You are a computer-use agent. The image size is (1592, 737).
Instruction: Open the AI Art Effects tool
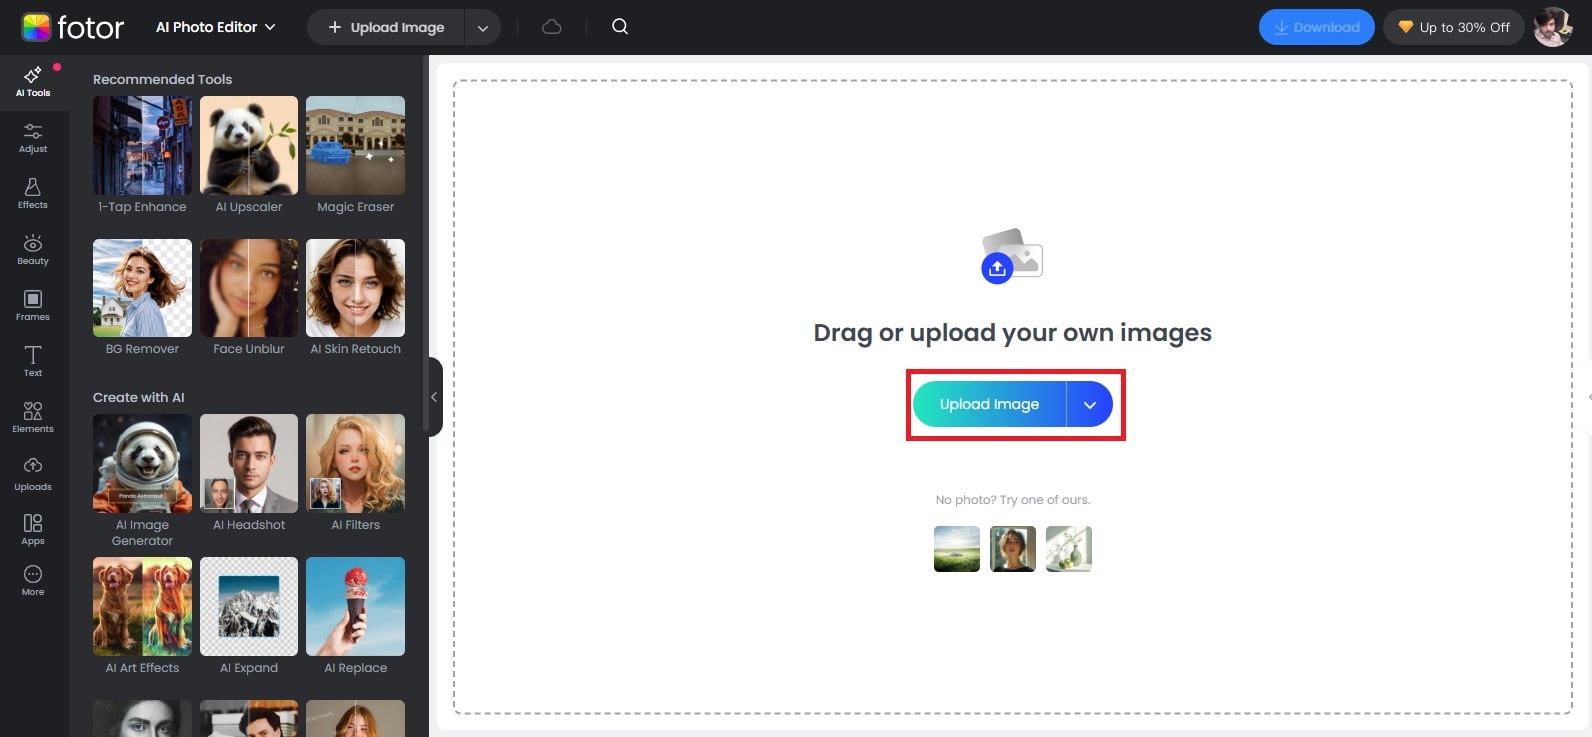click(x=142, y=616)
